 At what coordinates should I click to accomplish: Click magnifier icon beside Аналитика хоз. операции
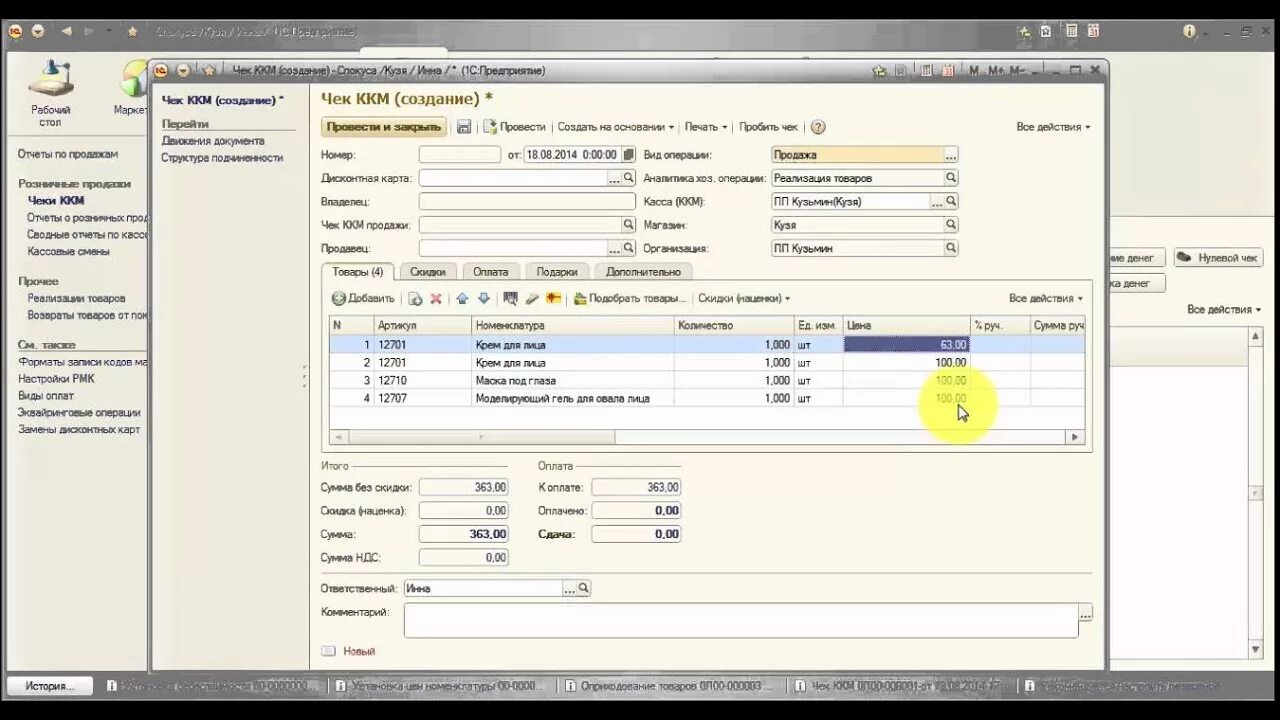point(951,178)
